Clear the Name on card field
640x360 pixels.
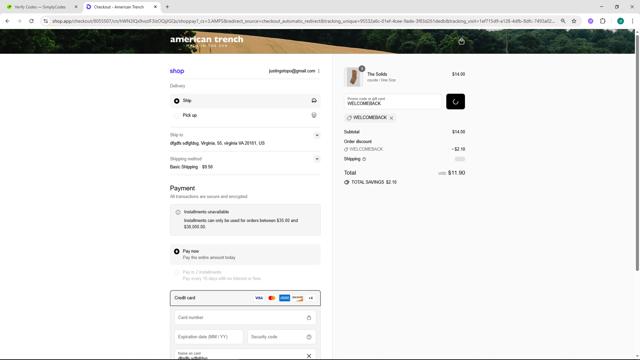(x=309, y=356)
